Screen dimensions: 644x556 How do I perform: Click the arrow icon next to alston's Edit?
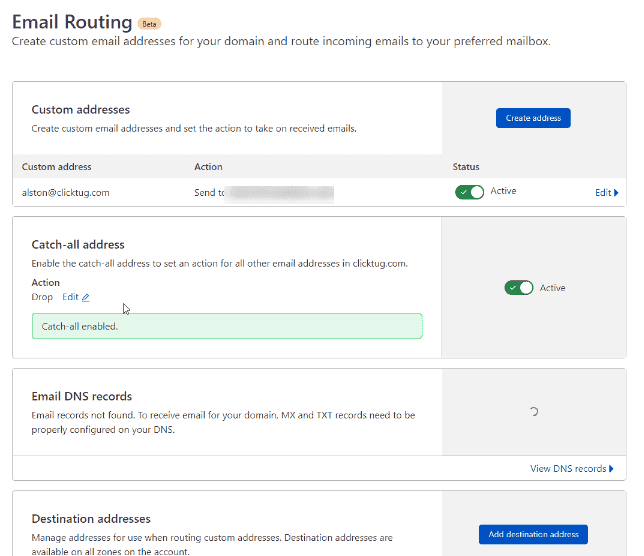pos(616,193)
